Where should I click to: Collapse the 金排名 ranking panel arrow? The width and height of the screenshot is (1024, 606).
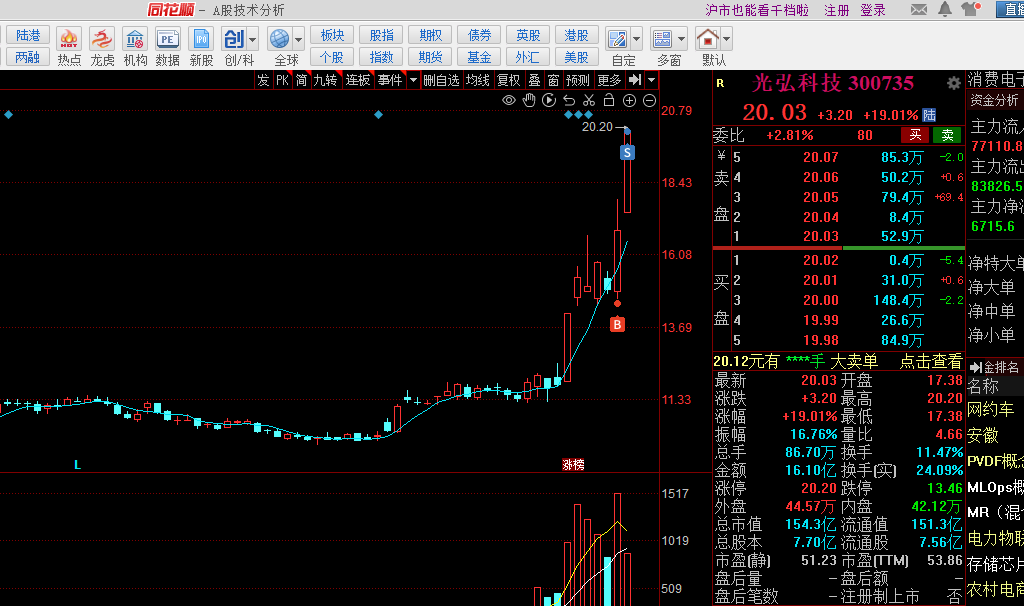pos(976,368)
